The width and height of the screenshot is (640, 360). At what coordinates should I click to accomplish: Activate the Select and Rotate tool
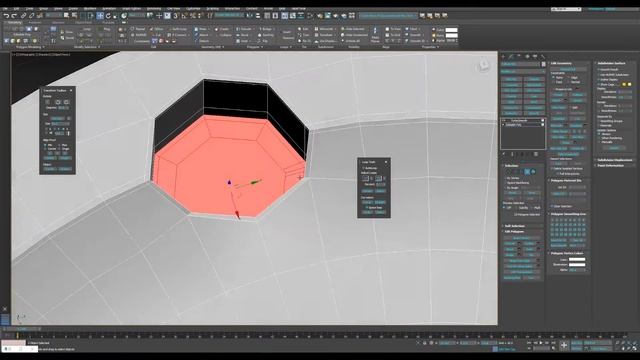tap(108, 16)
